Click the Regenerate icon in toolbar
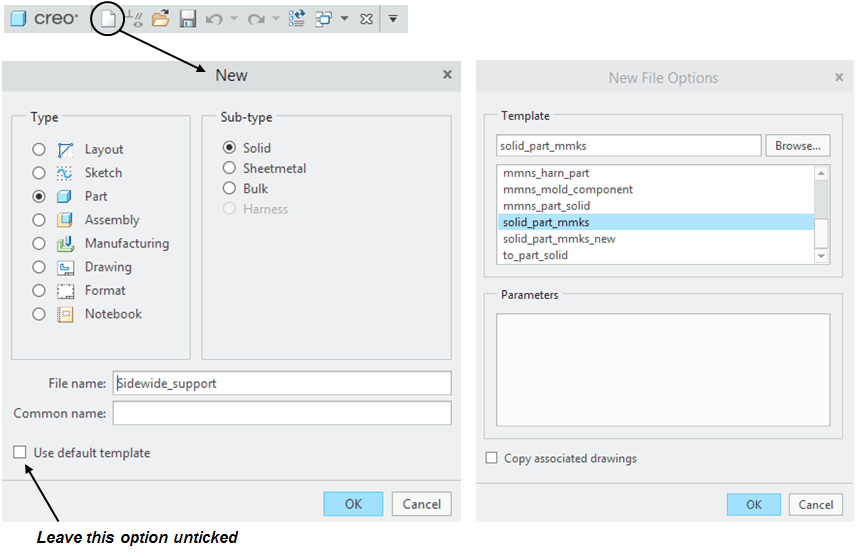 point(297,19)
